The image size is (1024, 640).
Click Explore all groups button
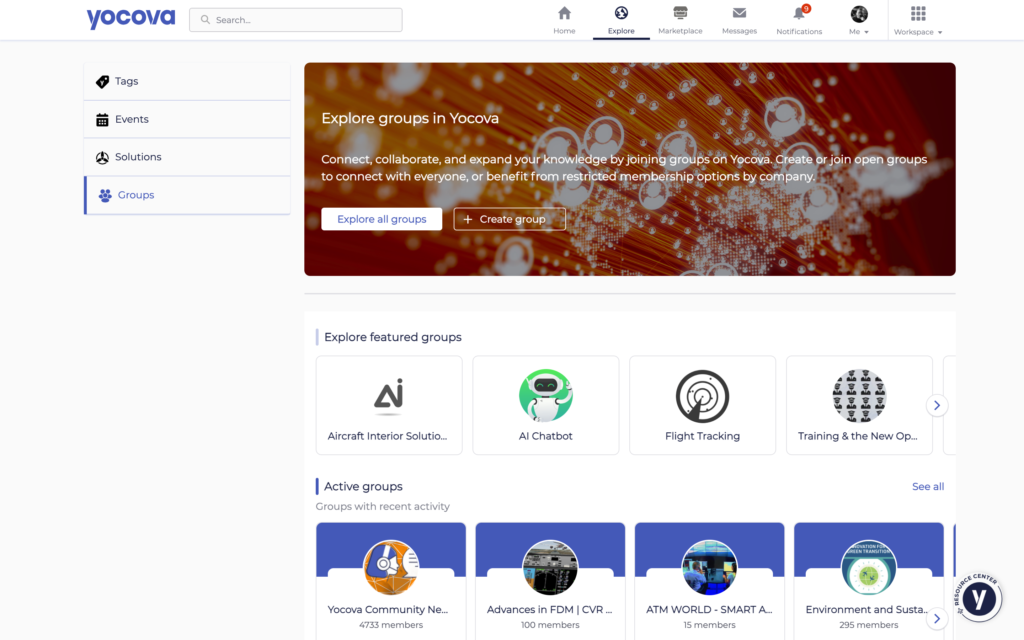click(x=381, y=219)
